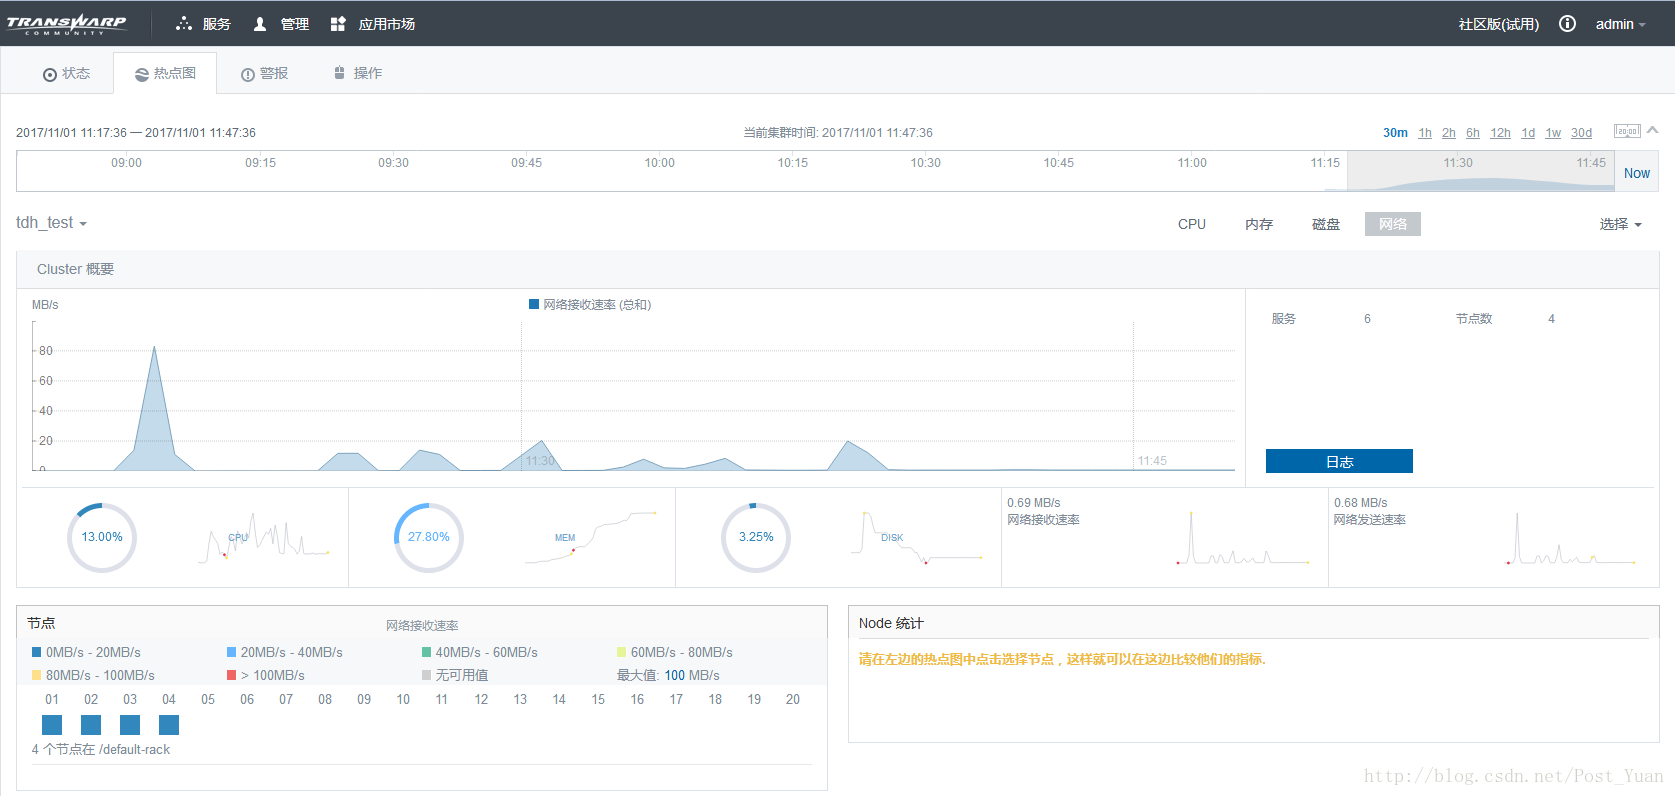Select node 02 heatmap square
Screen dimensions: 1675x796
tap(91, 725)
